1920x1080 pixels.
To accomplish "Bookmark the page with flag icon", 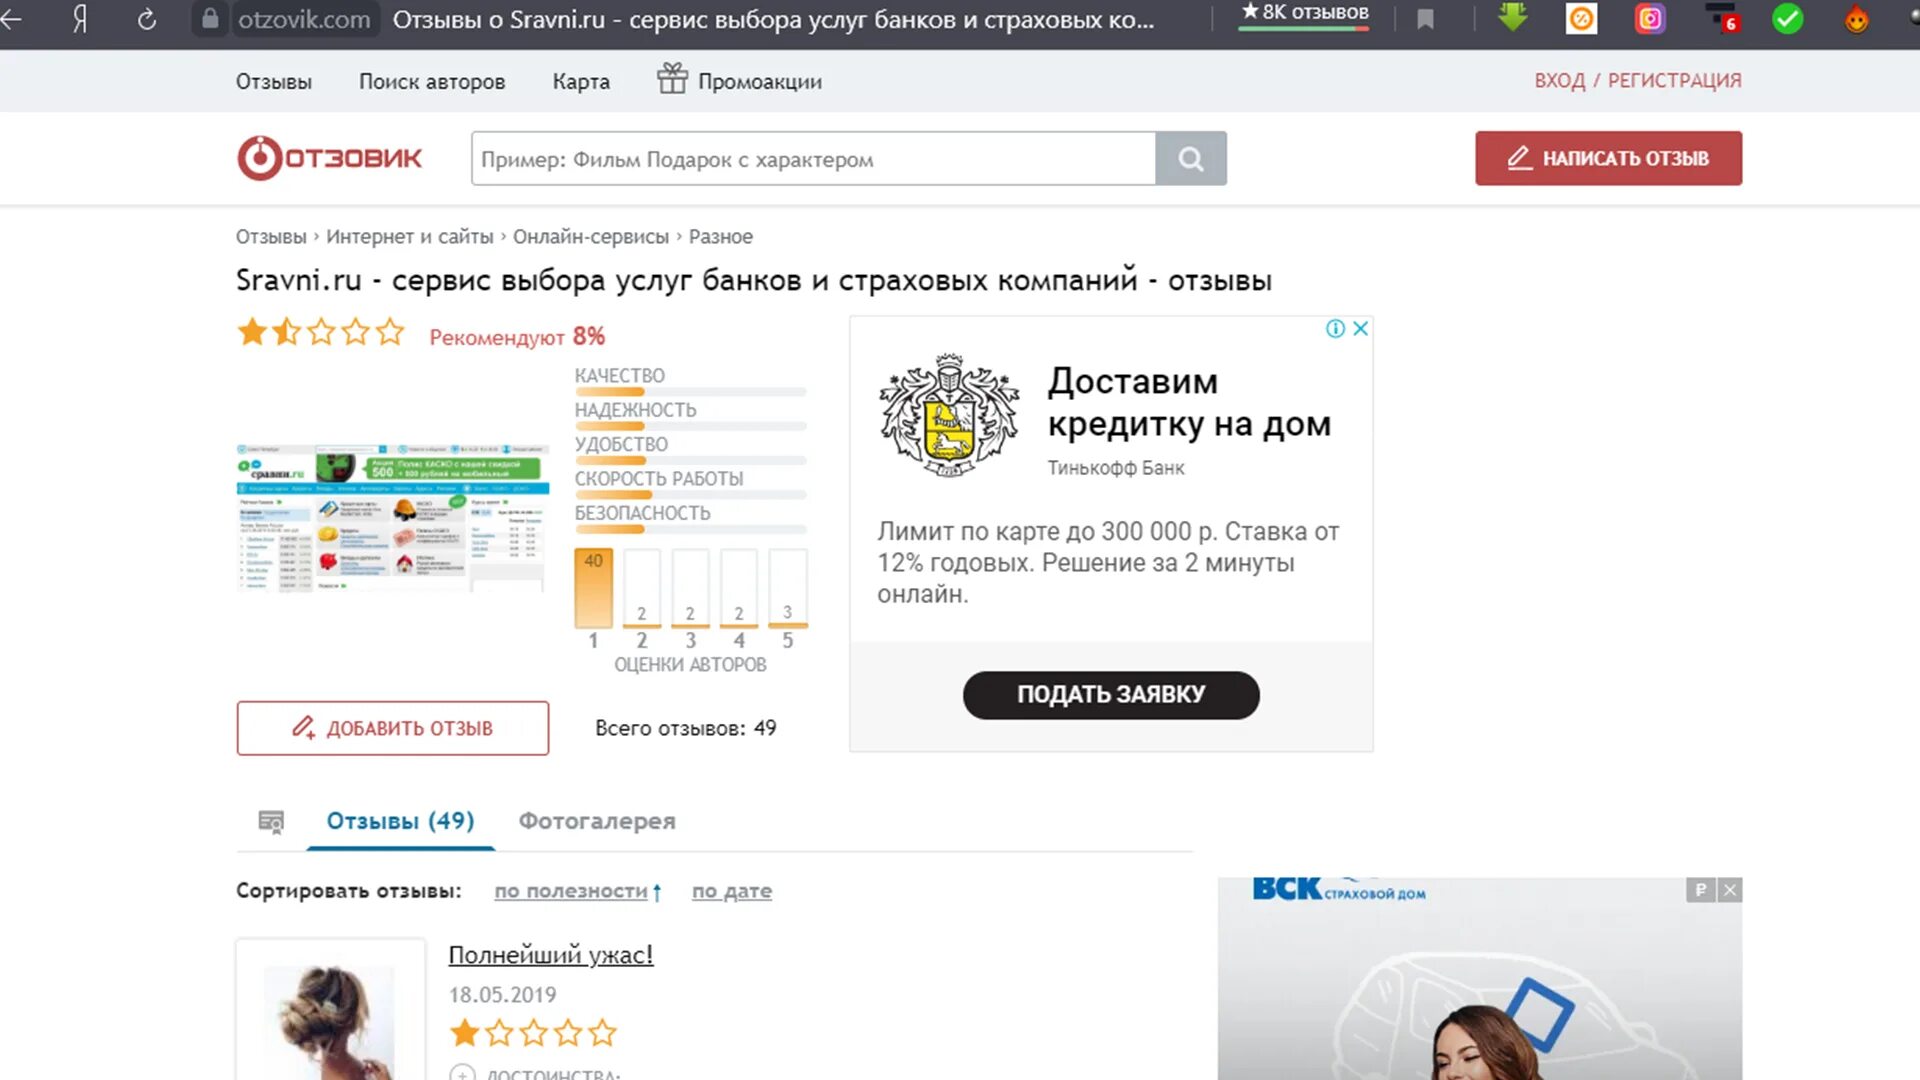I will click(x=1425, y=19).
